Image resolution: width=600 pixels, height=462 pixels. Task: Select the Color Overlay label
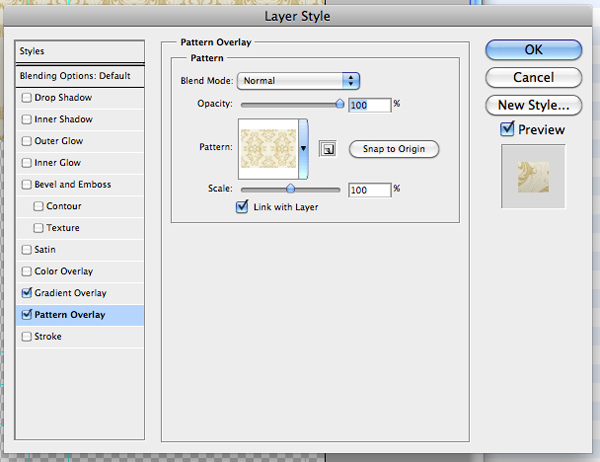point(64,271)
